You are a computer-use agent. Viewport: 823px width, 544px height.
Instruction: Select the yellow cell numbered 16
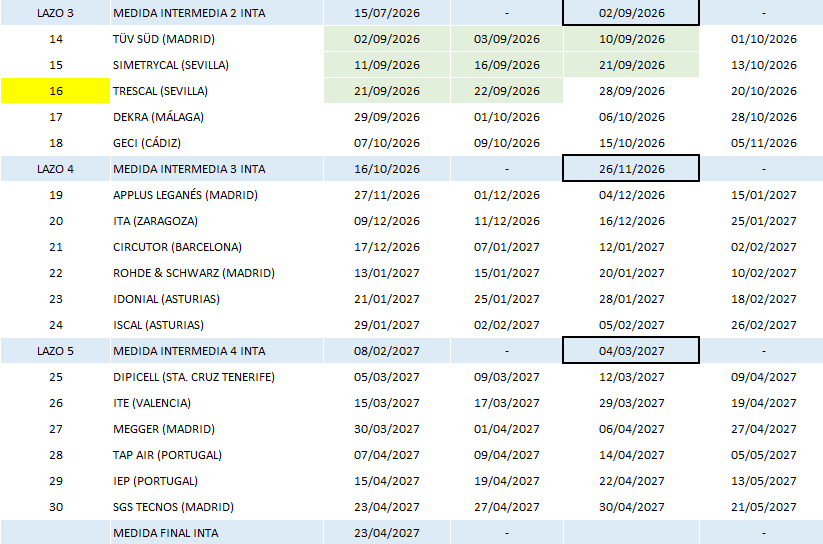pyautogui.click(x=55, y=91)
